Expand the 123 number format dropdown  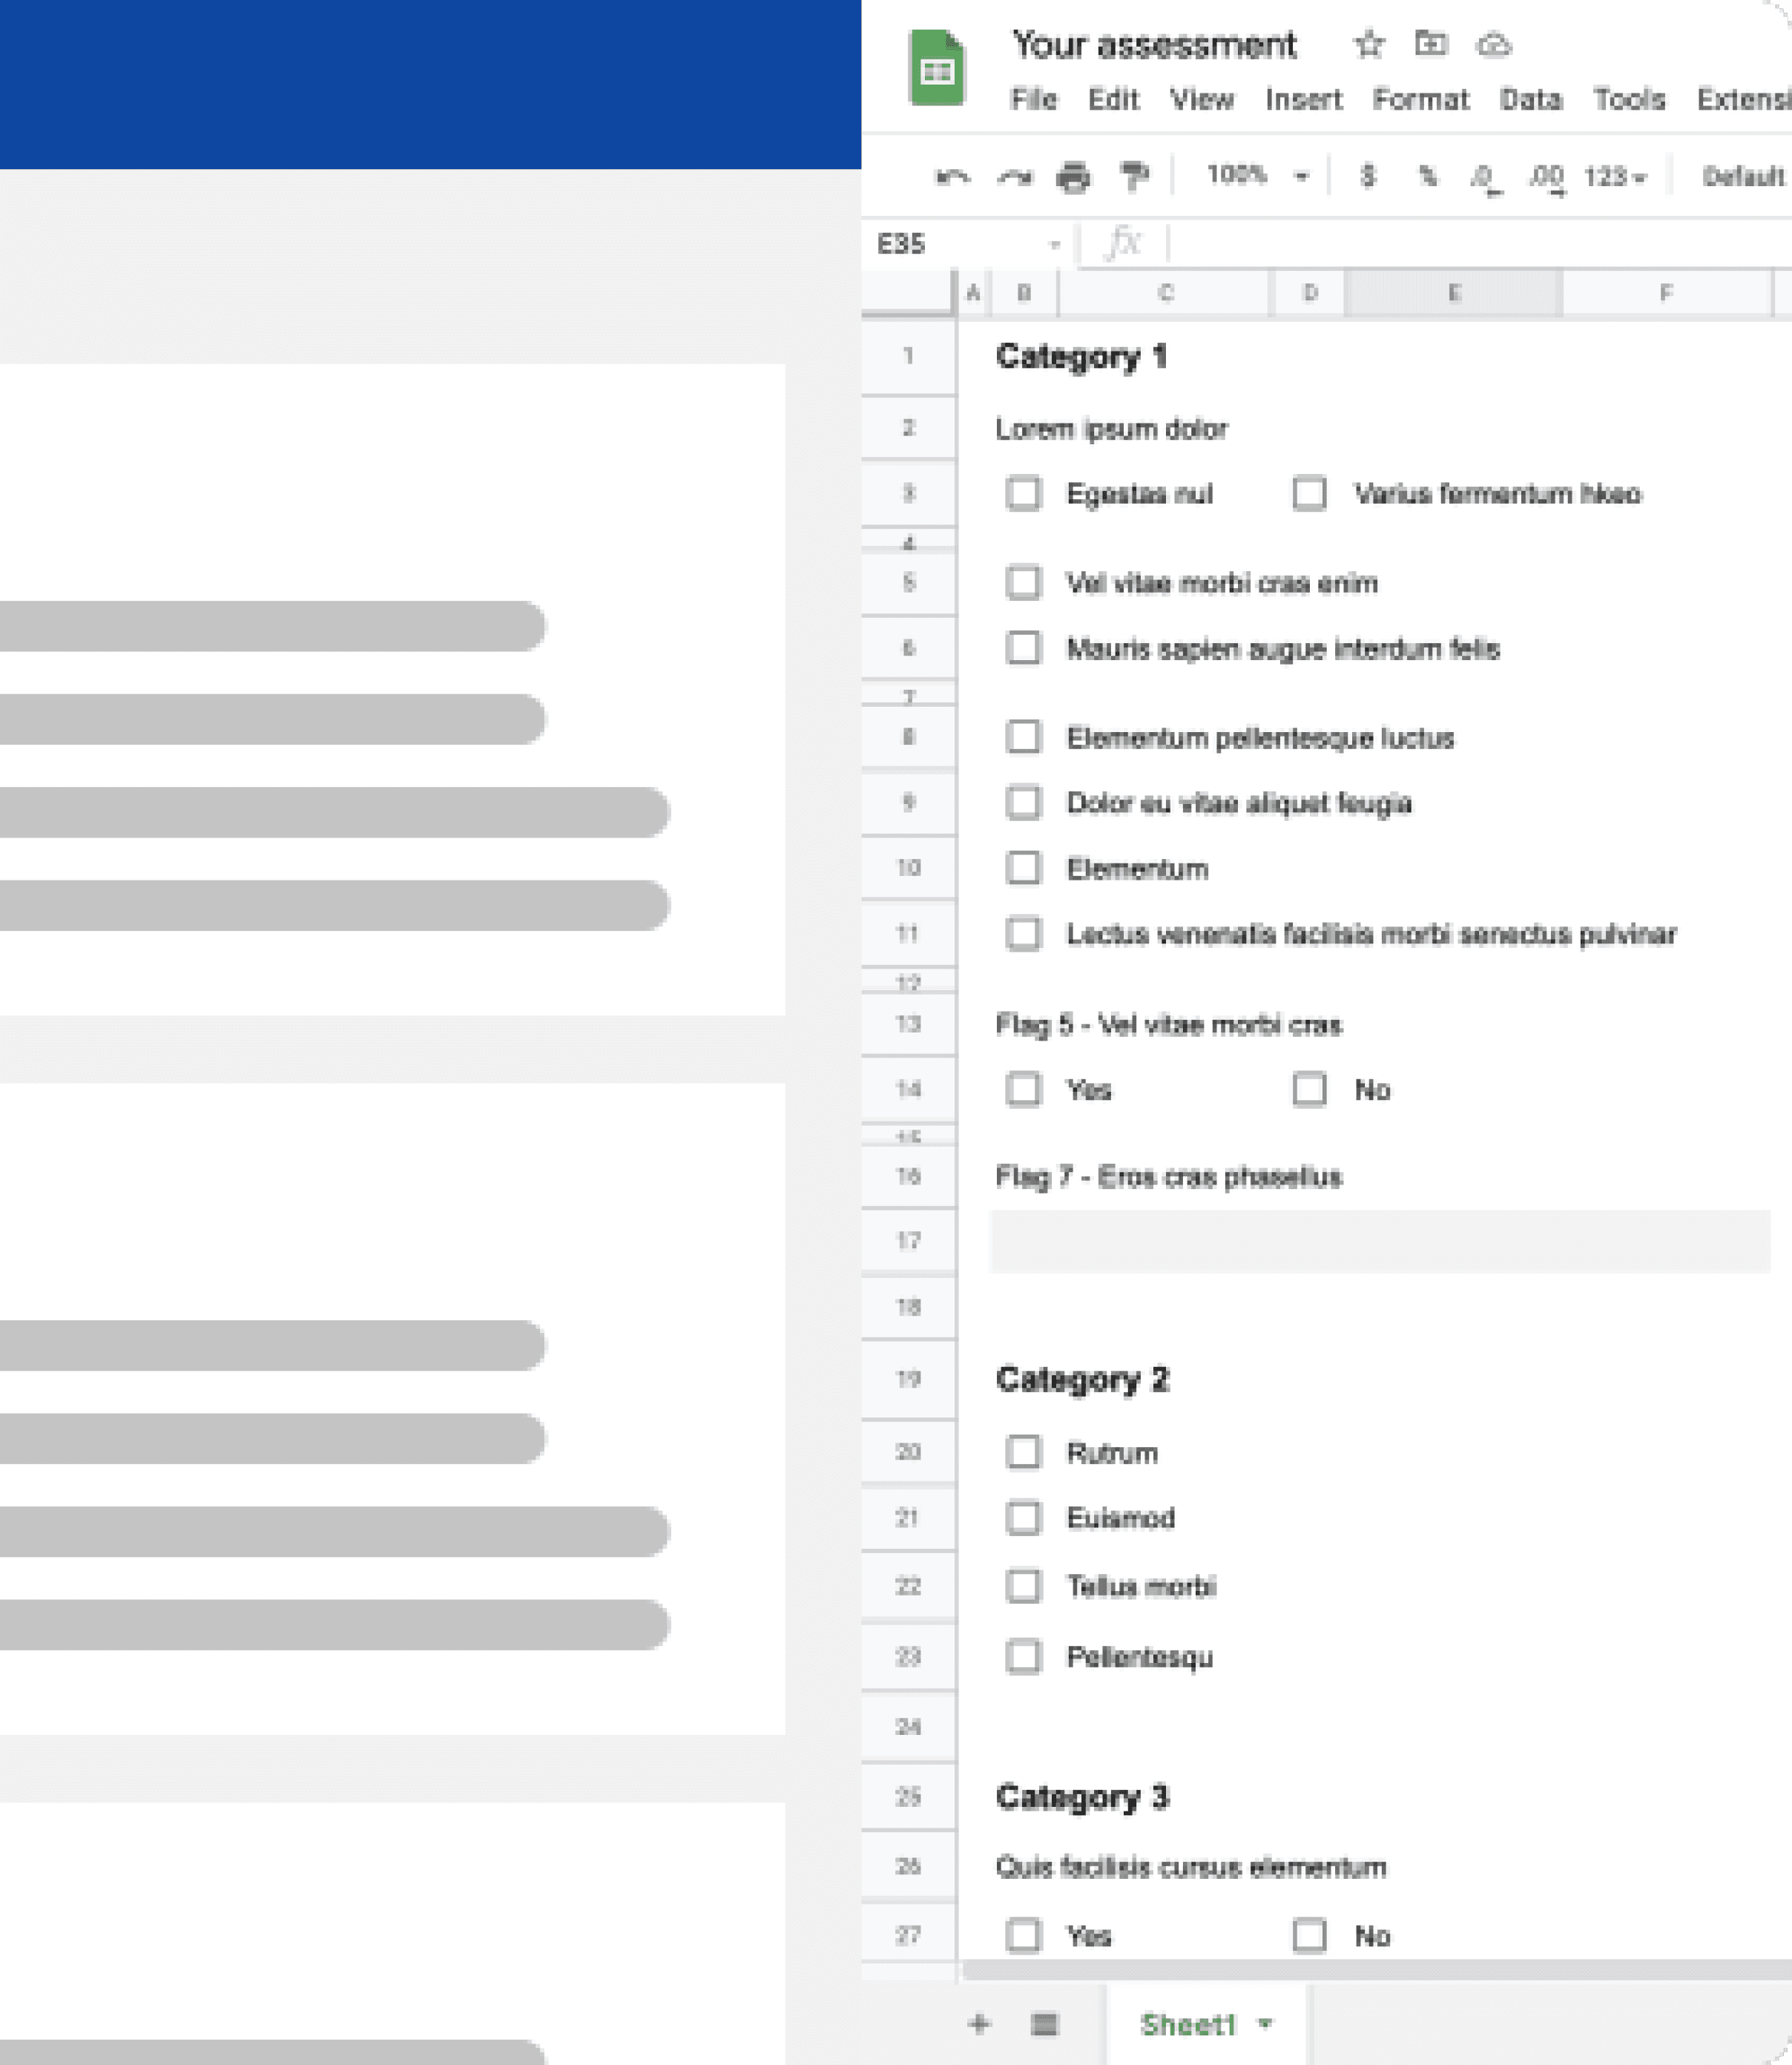click(1615, 177)
